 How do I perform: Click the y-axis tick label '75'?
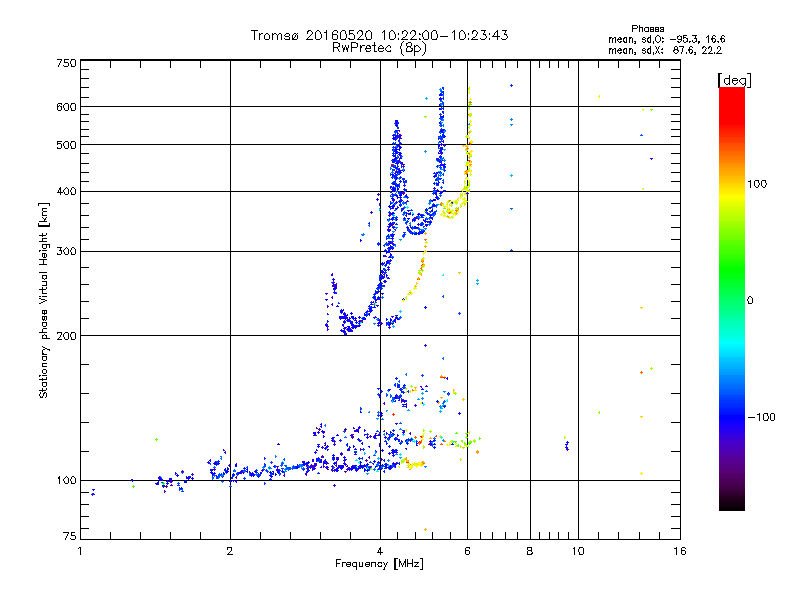[x=70, y=536]
